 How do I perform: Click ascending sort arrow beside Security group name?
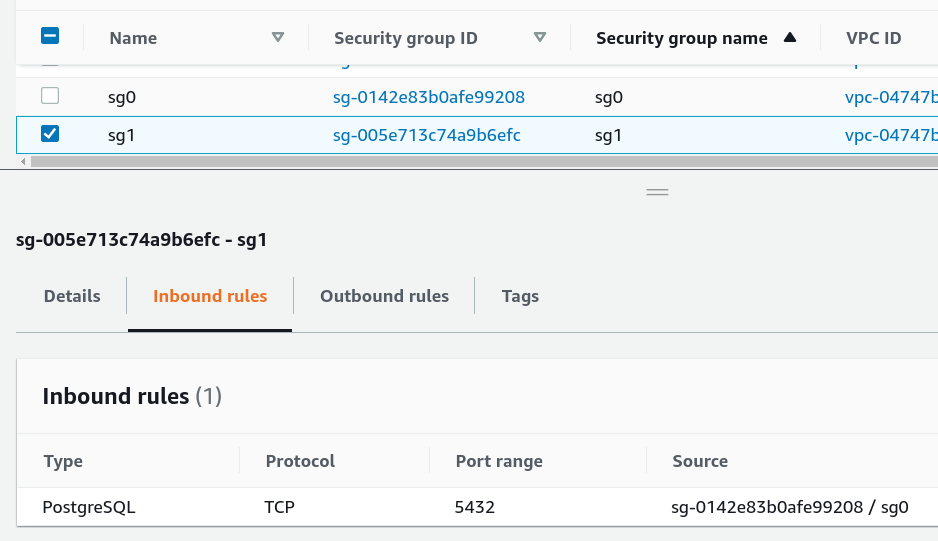790,38
